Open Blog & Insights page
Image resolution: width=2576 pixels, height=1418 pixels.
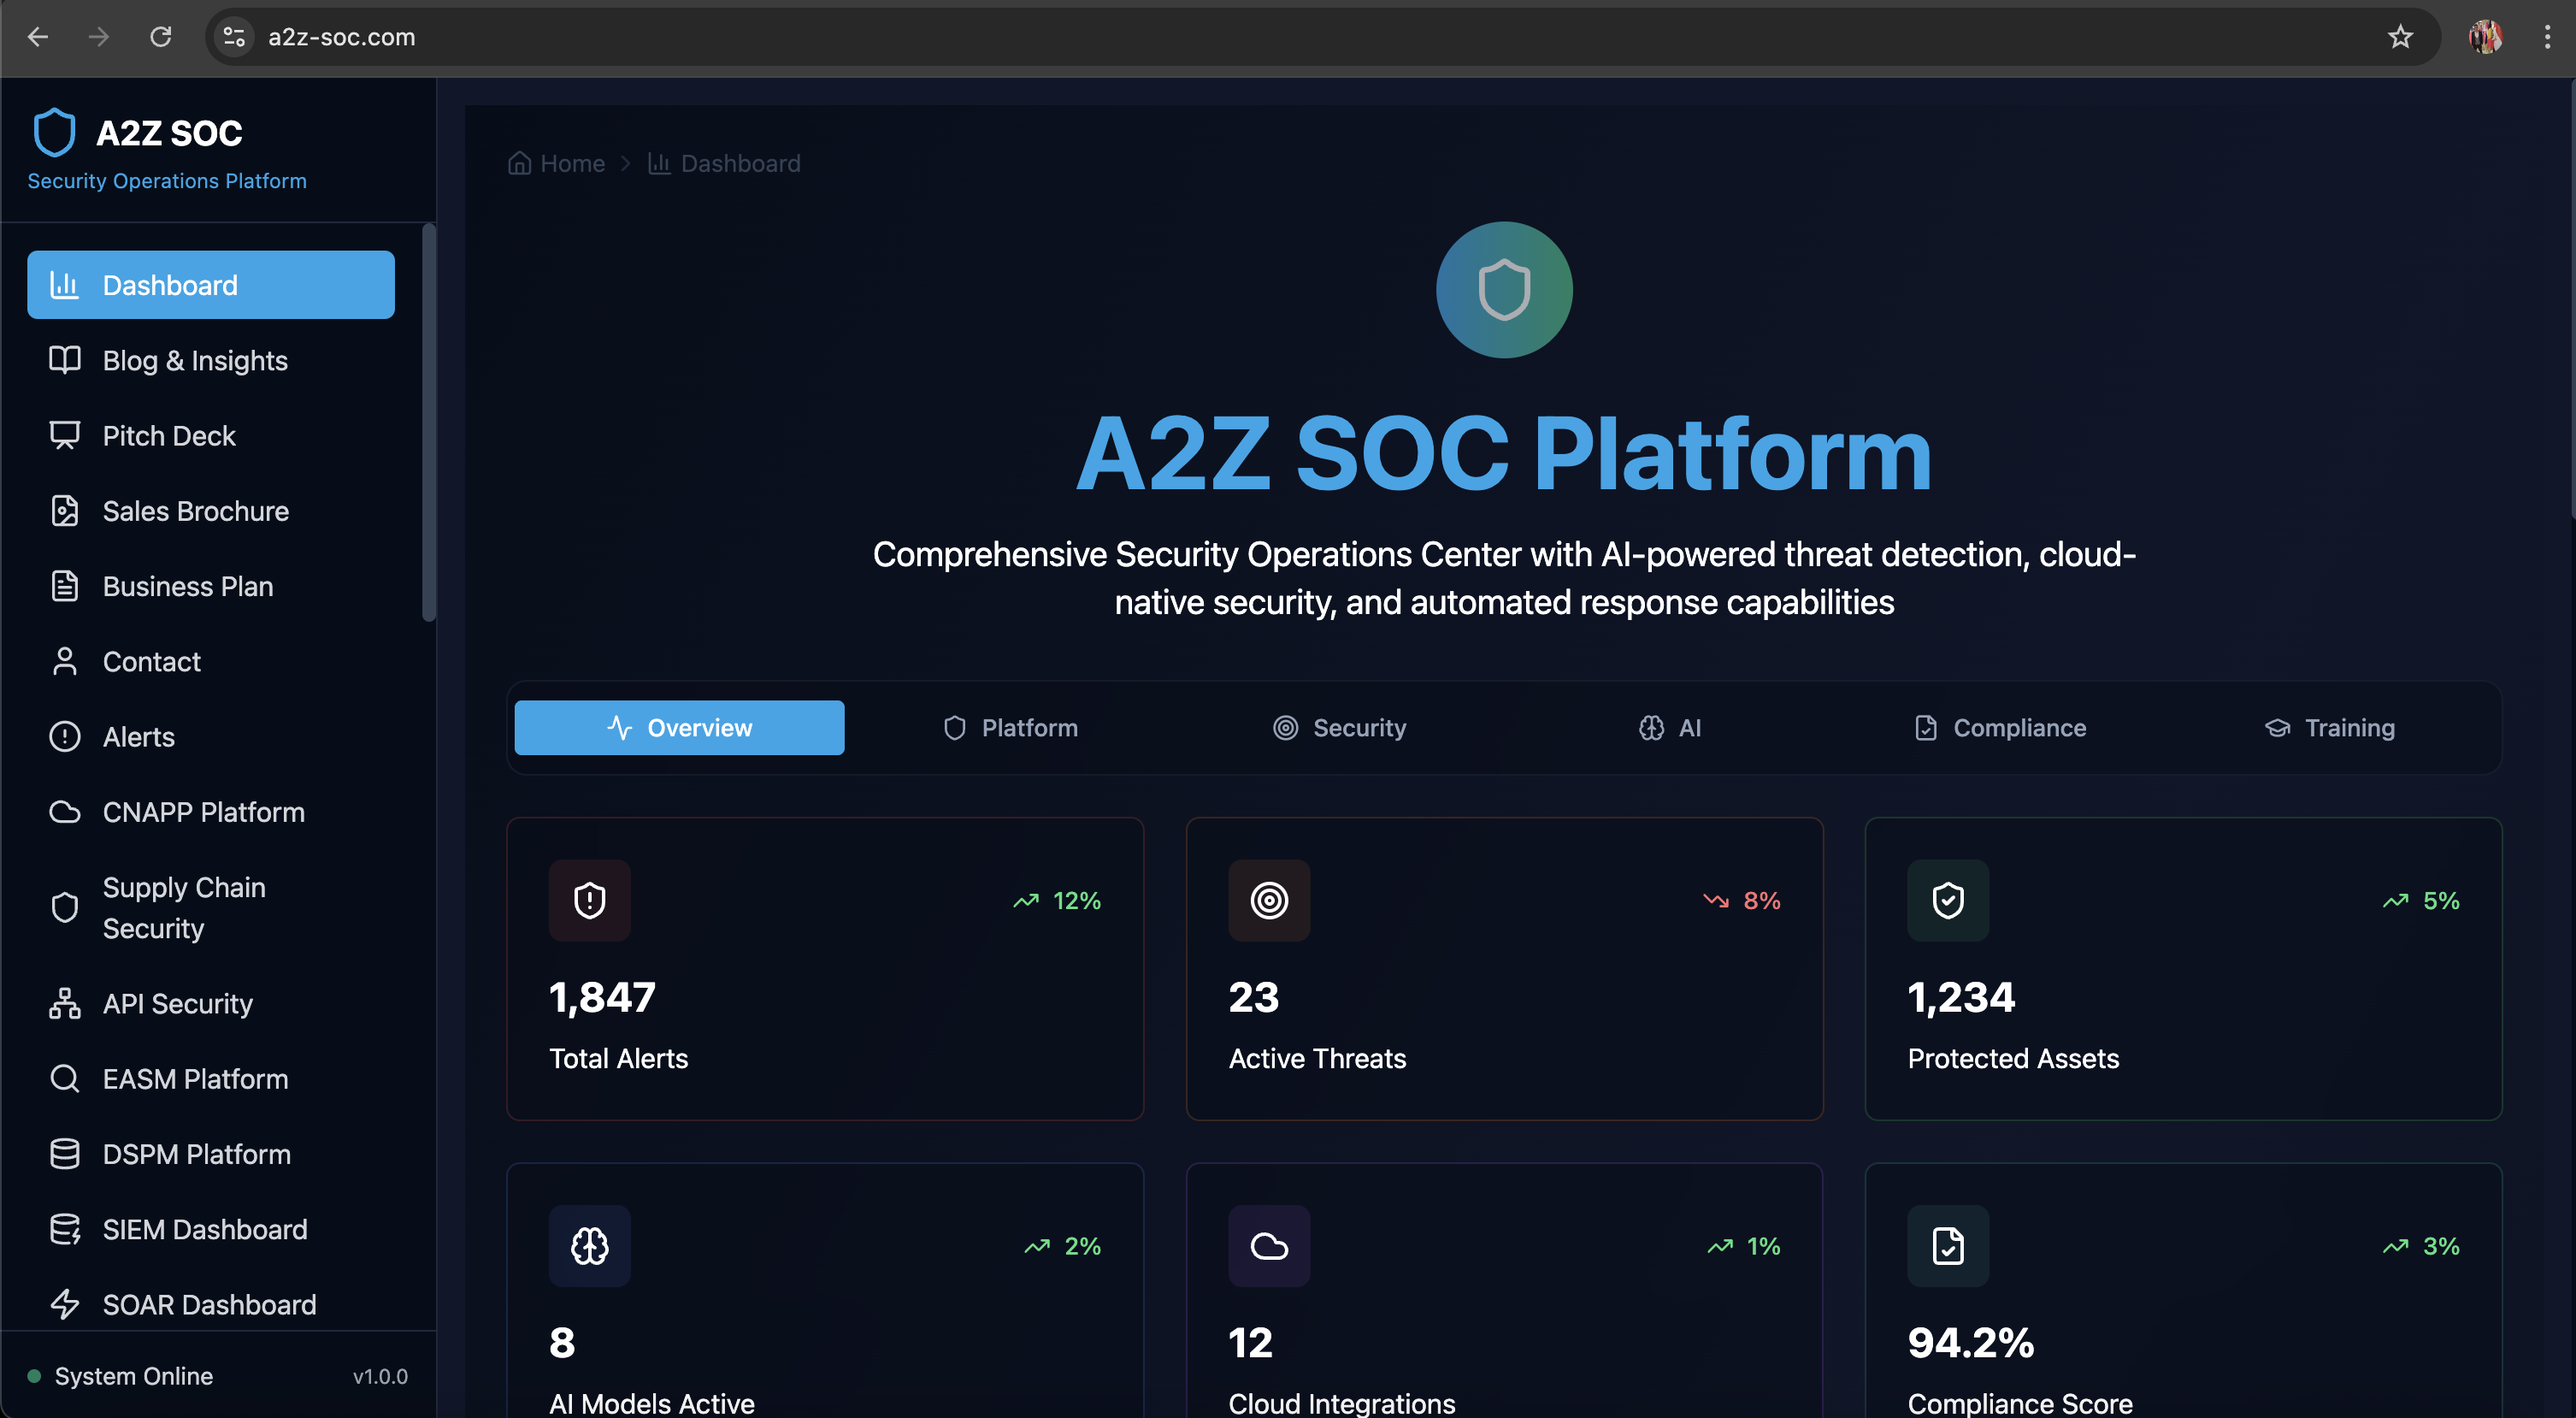pos(211,360)
